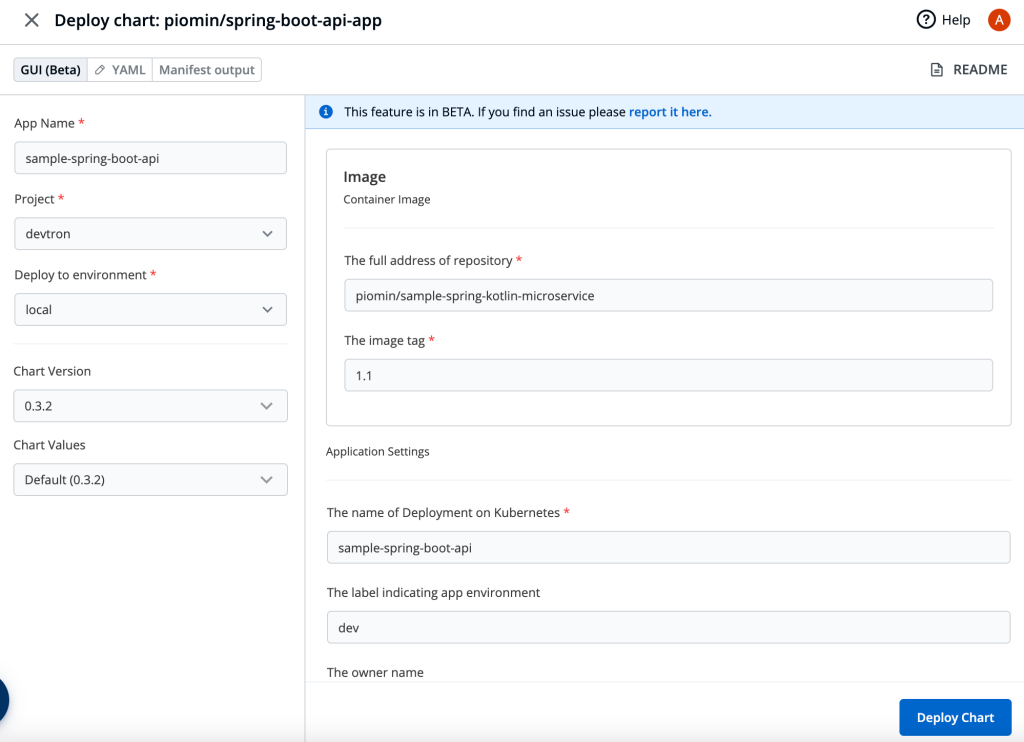
Task: Click the README document icon
Action: click(936, 70)
